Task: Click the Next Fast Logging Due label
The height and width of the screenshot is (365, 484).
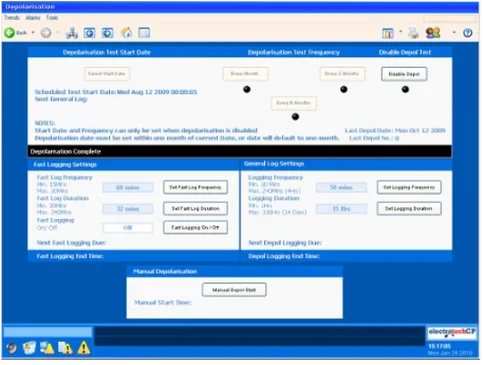Action: [71, 243]
